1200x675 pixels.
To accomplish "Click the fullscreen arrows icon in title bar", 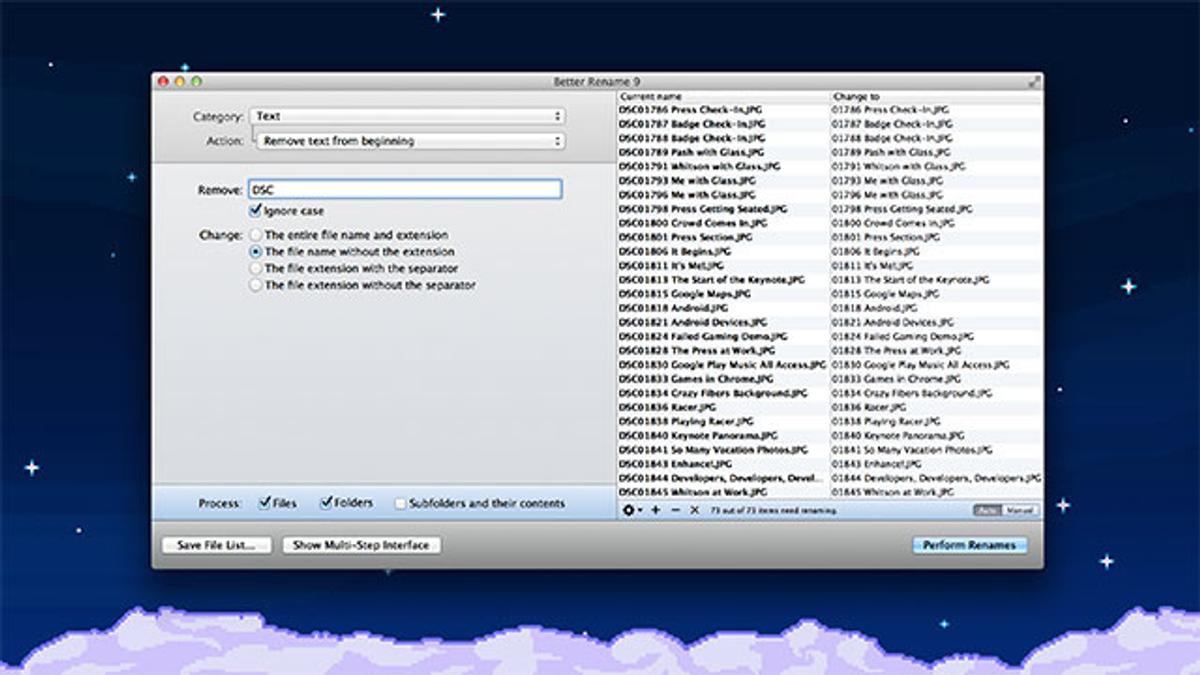I will (1032, 81).
